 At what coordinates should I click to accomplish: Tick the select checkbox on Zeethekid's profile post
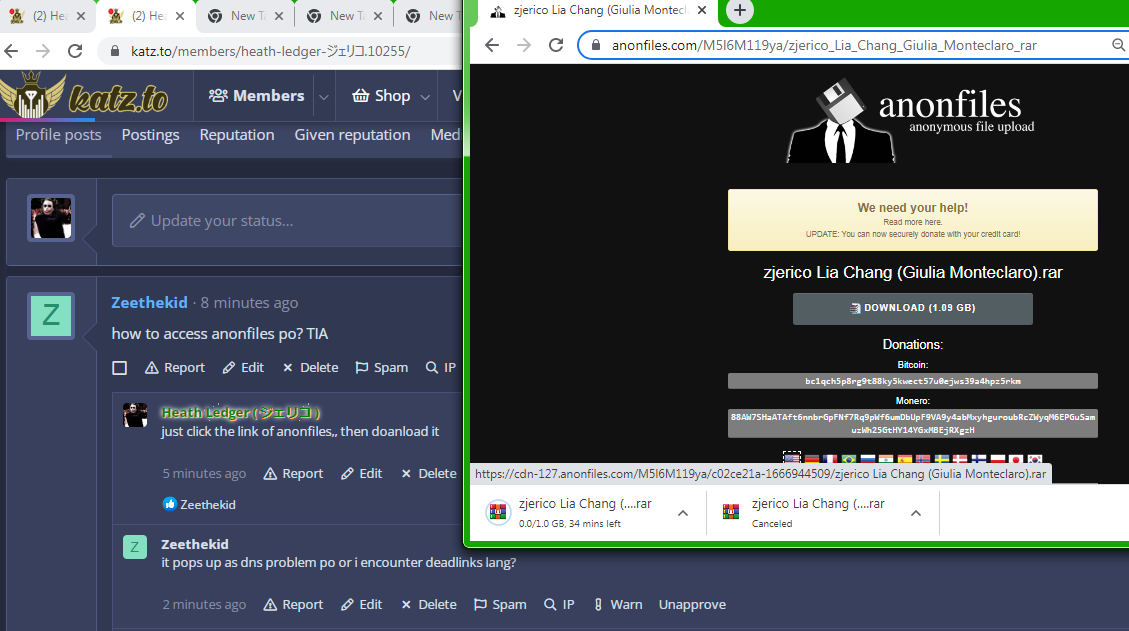pyautogui.click(x=120, y=368)
